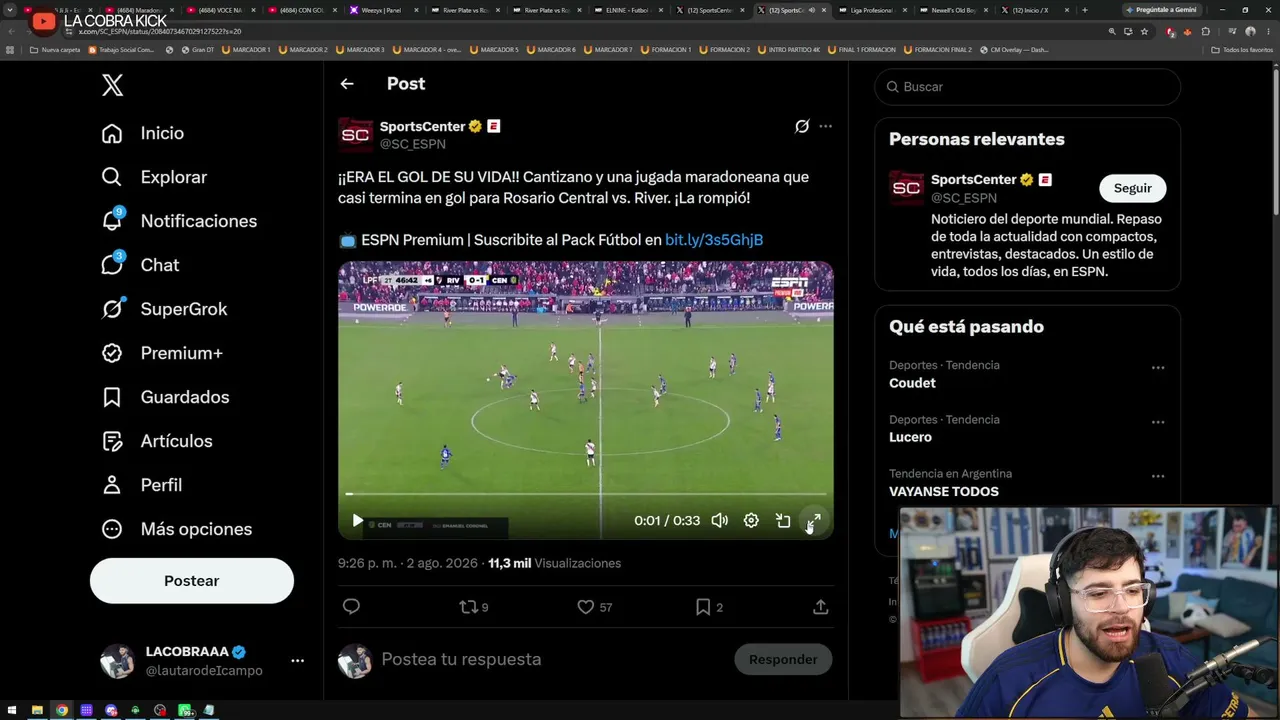Toggle picture-in-picture for the video
1280x720 pixels.
click(x=783, y=521)
